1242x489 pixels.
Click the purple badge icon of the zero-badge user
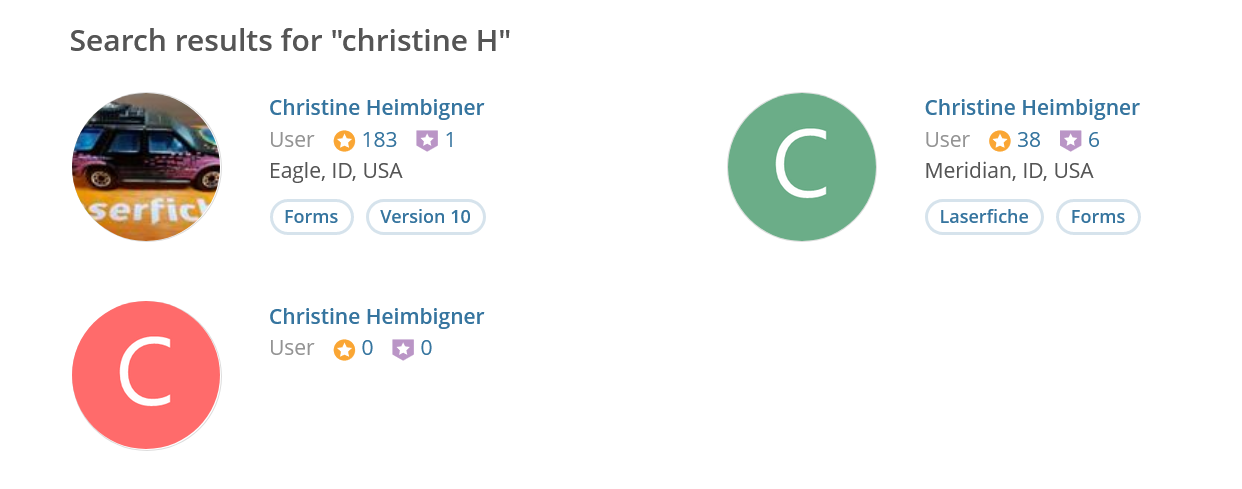point(402,350)
